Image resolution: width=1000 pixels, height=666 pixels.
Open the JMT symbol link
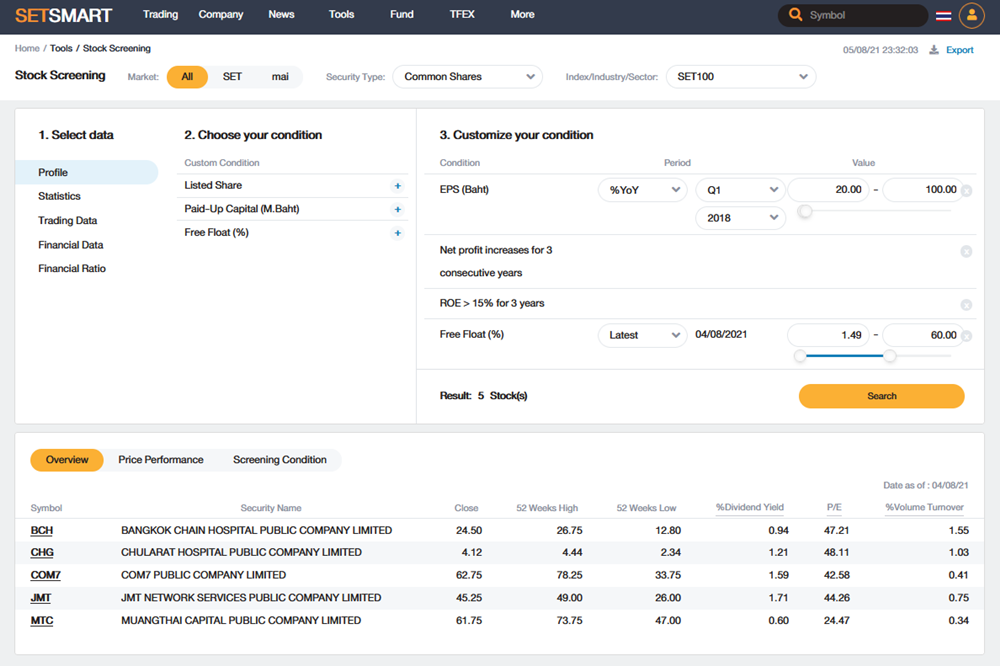coord(41,598)
